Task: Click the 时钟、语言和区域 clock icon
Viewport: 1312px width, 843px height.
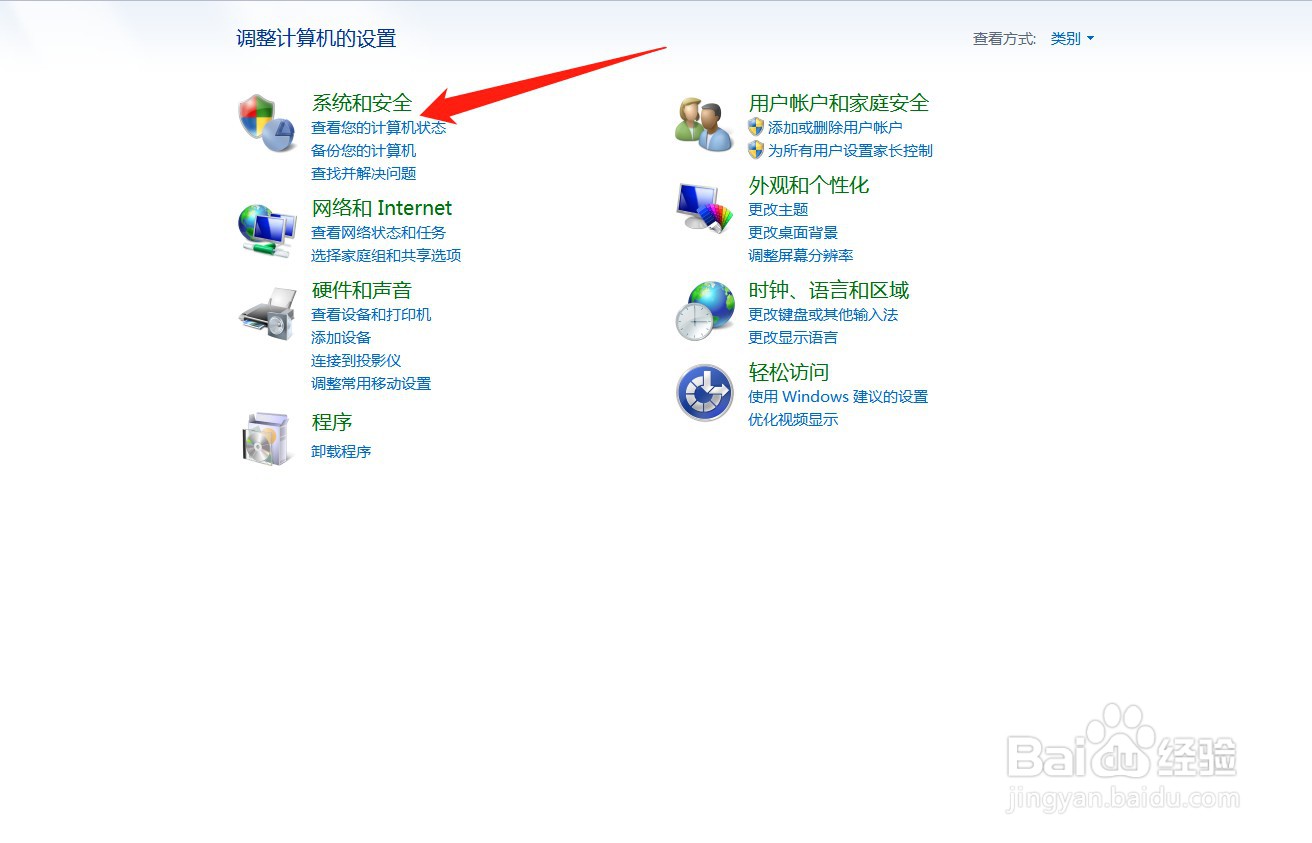Action: point(703,310)
